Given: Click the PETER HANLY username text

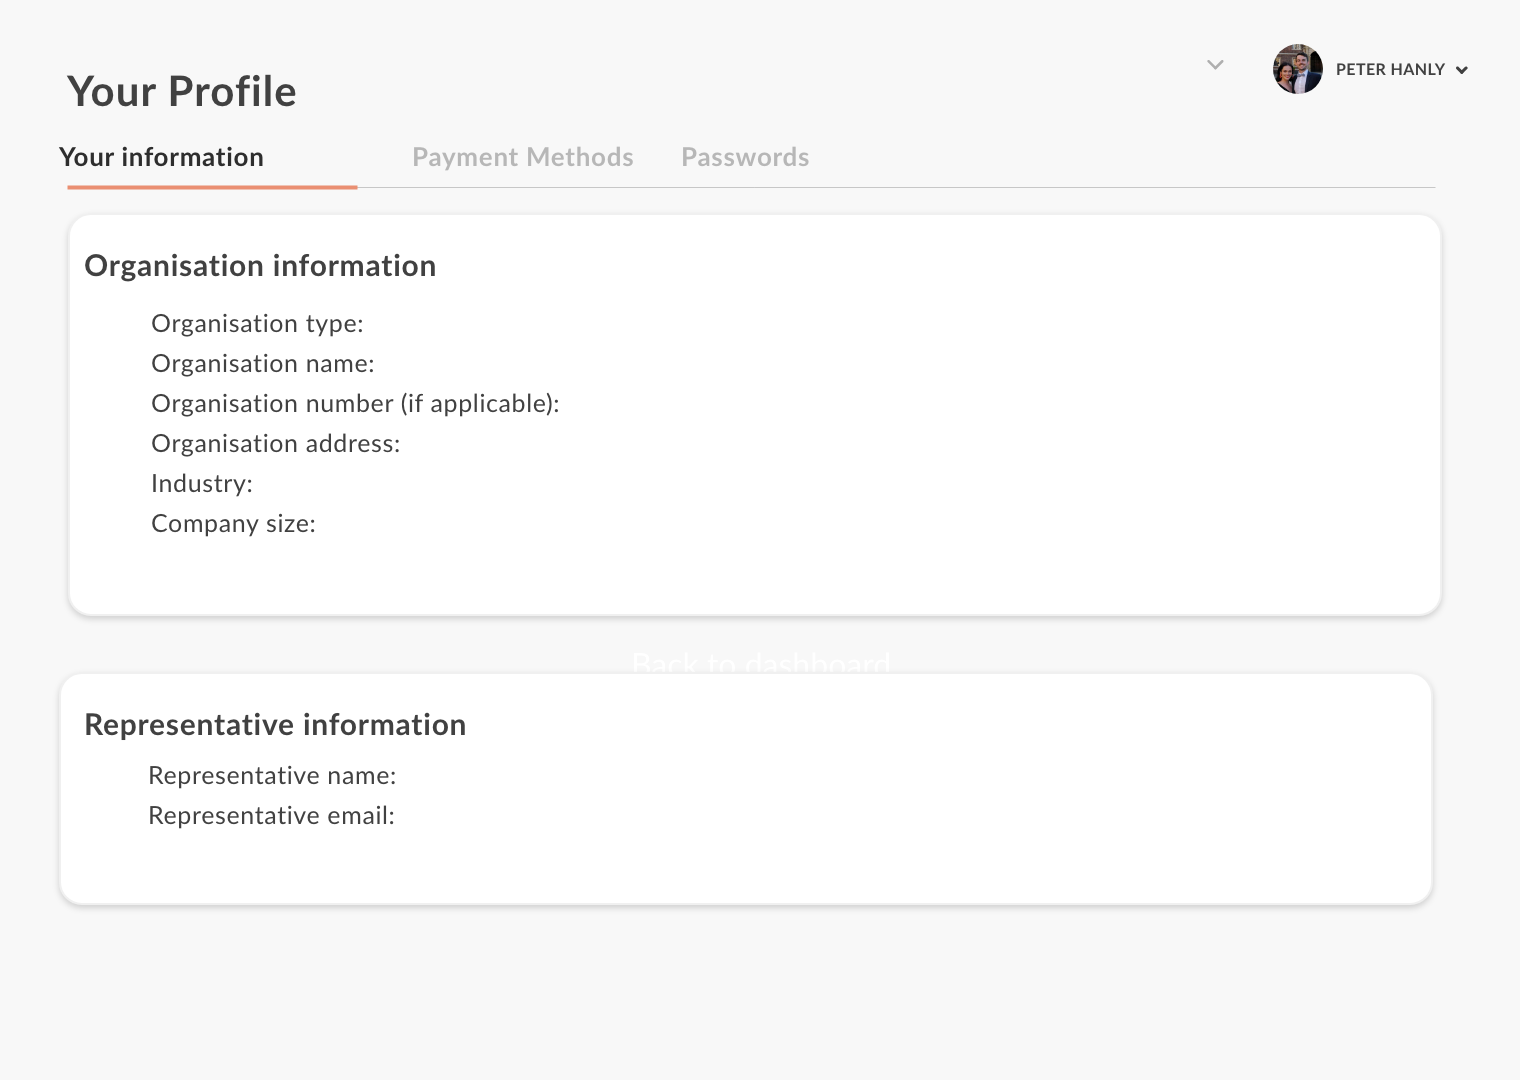Looking at the screenshot, I should [x=1390, y=69].
